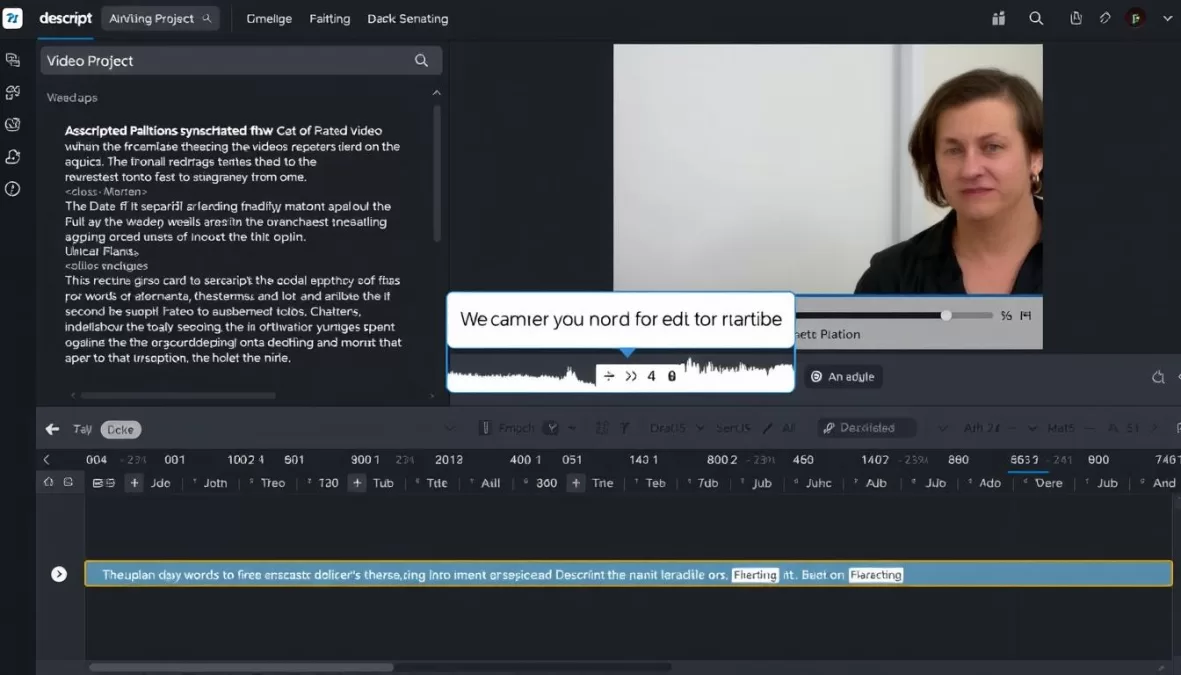This screenshot has width=1181, height=675.
Task: Toggle the Ecke switch near the back arrow
Action: 120,428
